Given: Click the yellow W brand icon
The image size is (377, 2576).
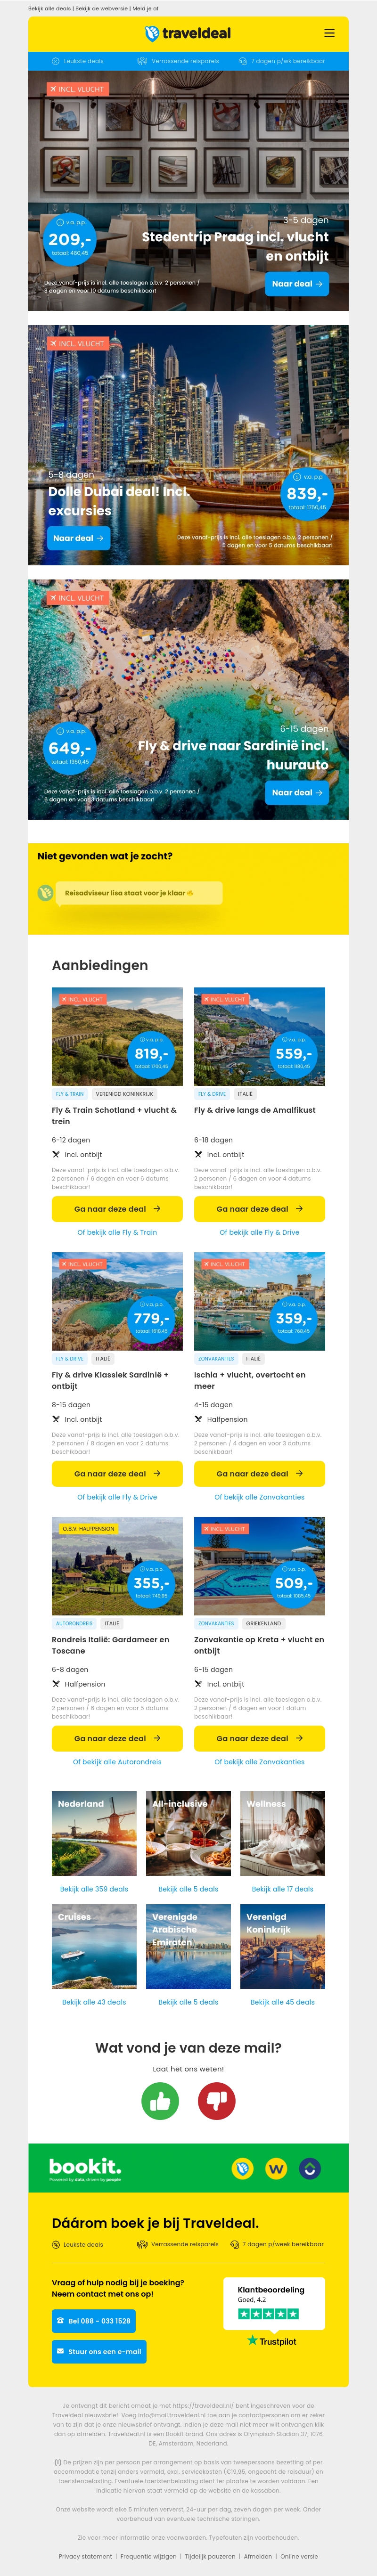Looking at the screenshot, I should click(276, 2168).
